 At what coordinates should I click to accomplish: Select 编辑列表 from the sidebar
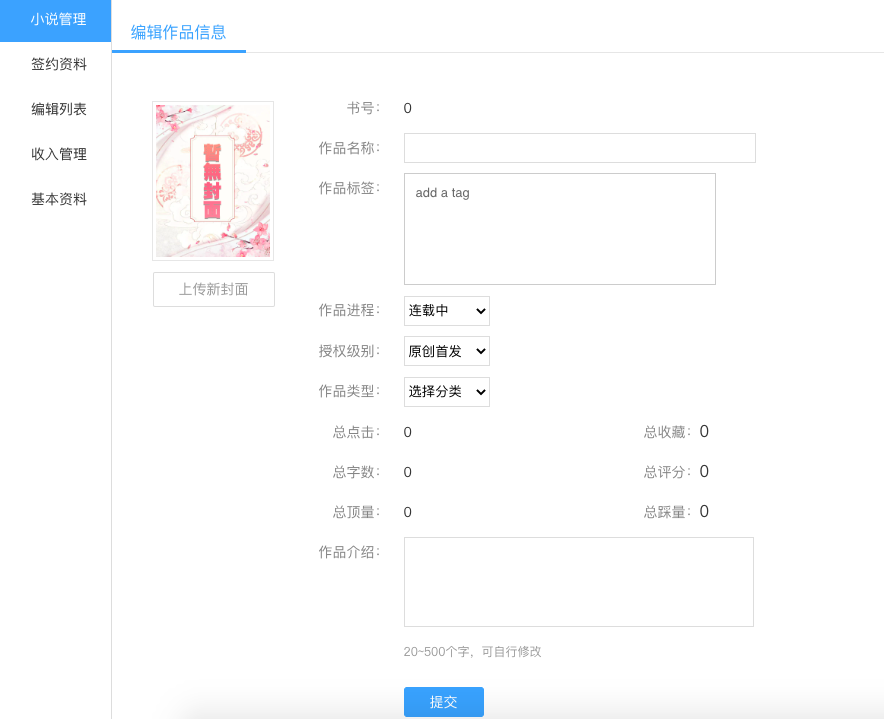click(58, 109)
